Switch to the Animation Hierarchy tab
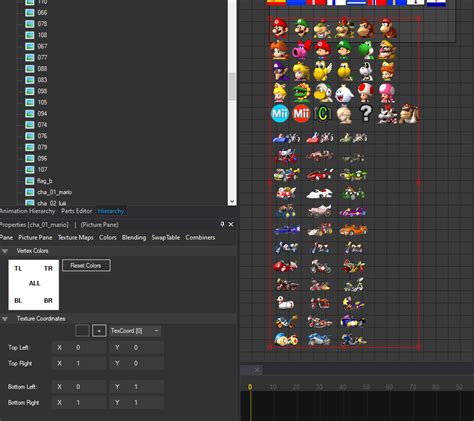 point(27,211)
